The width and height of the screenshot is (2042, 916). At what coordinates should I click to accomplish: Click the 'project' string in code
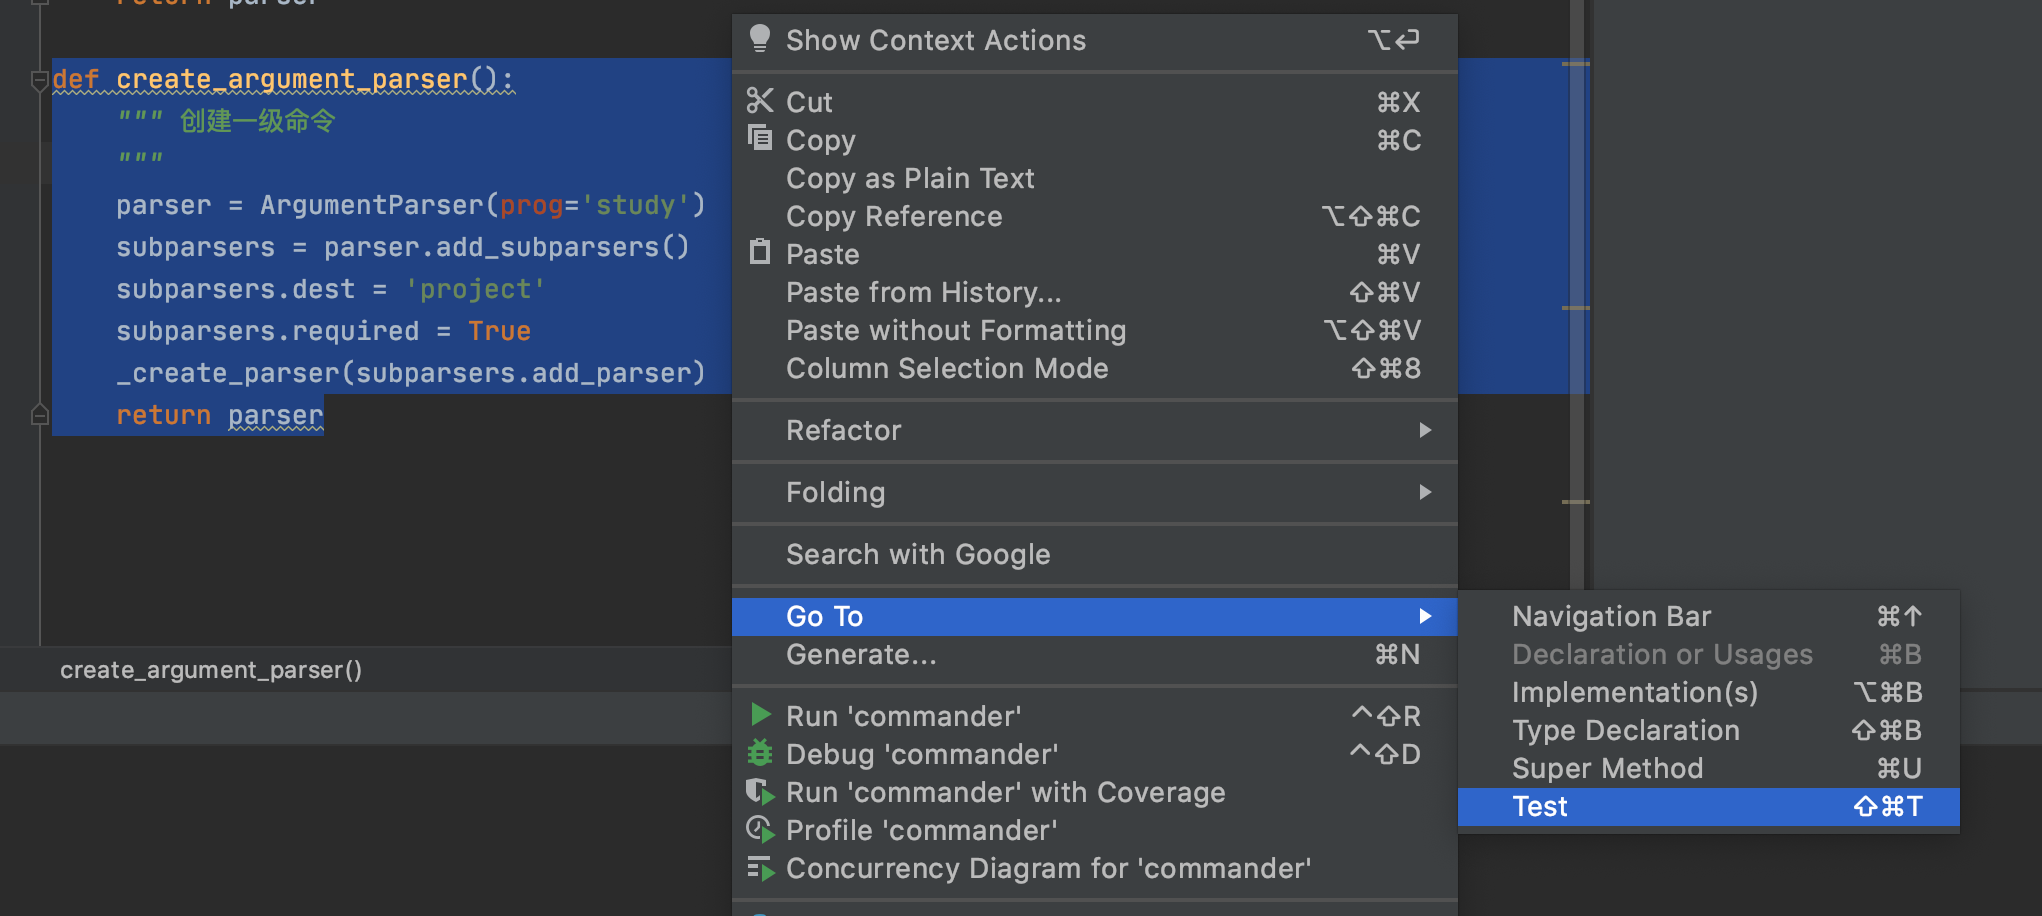pyautogui.click(x=475, y=289)
